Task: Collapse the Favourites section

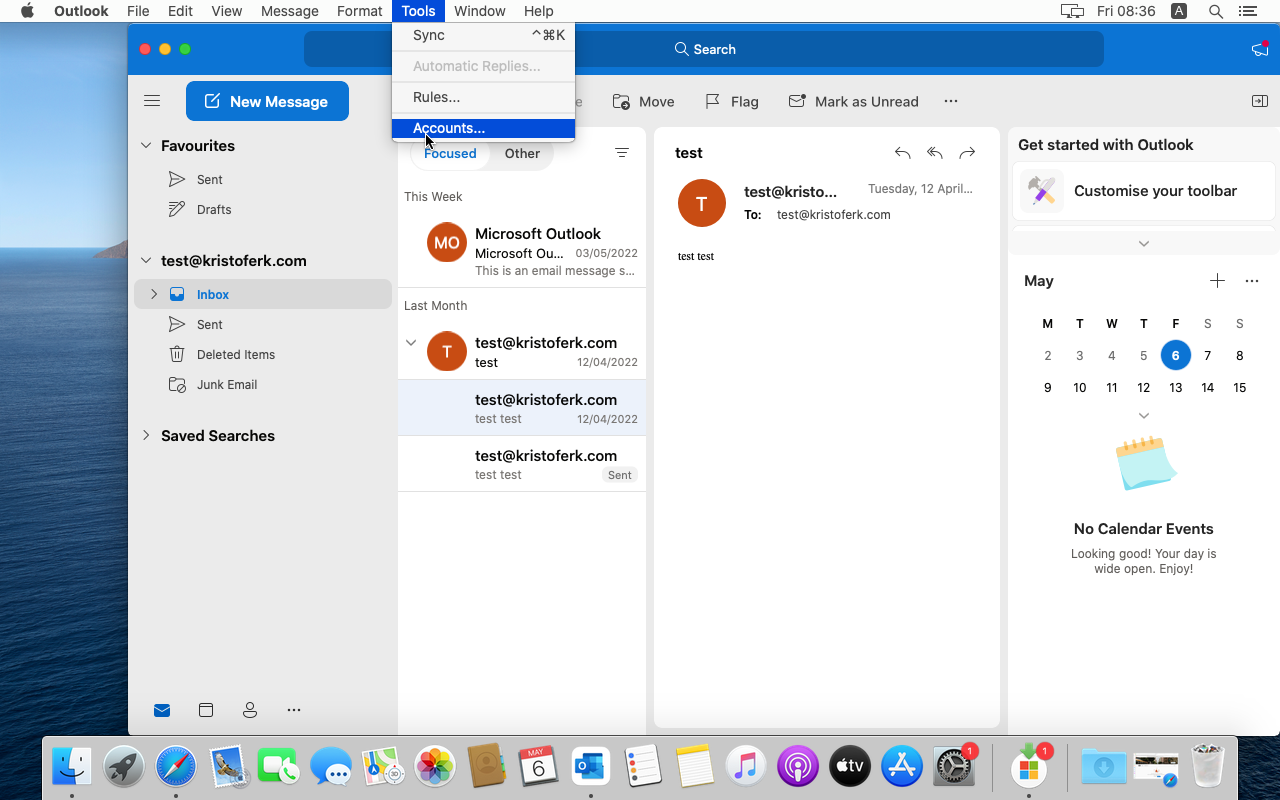Action: coord(146,145)
